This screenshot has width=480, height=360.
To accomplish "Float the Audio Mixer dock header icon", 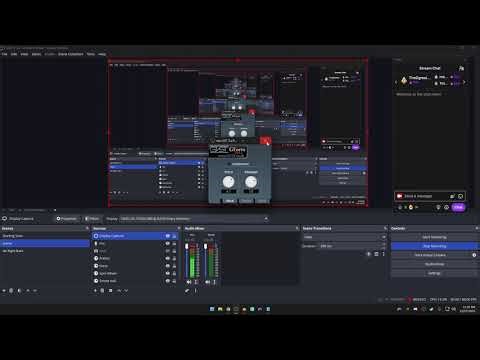I will pyautogui.click(x=297, y=228).
